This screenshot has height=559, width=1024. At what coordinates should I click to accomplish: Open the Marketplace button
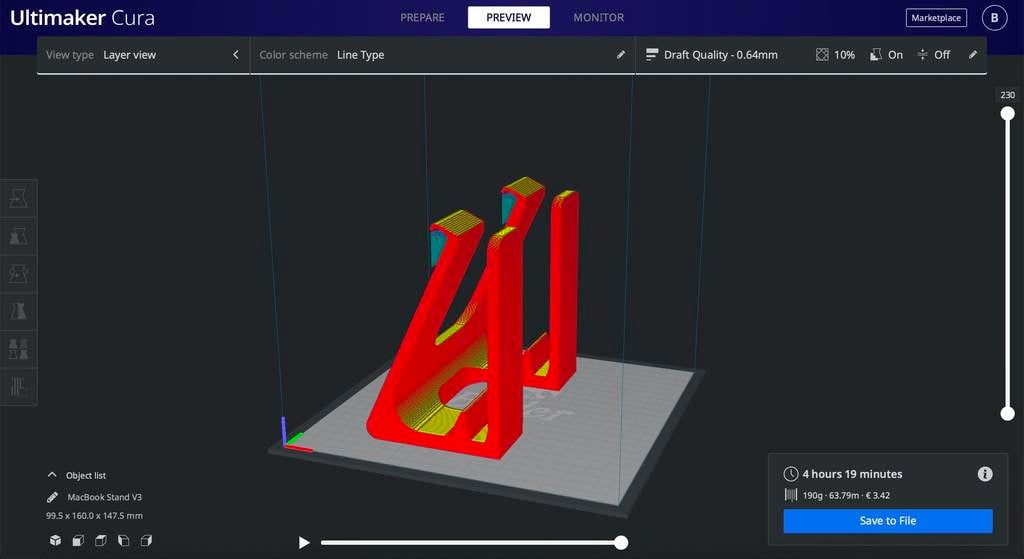coord(936,18)
